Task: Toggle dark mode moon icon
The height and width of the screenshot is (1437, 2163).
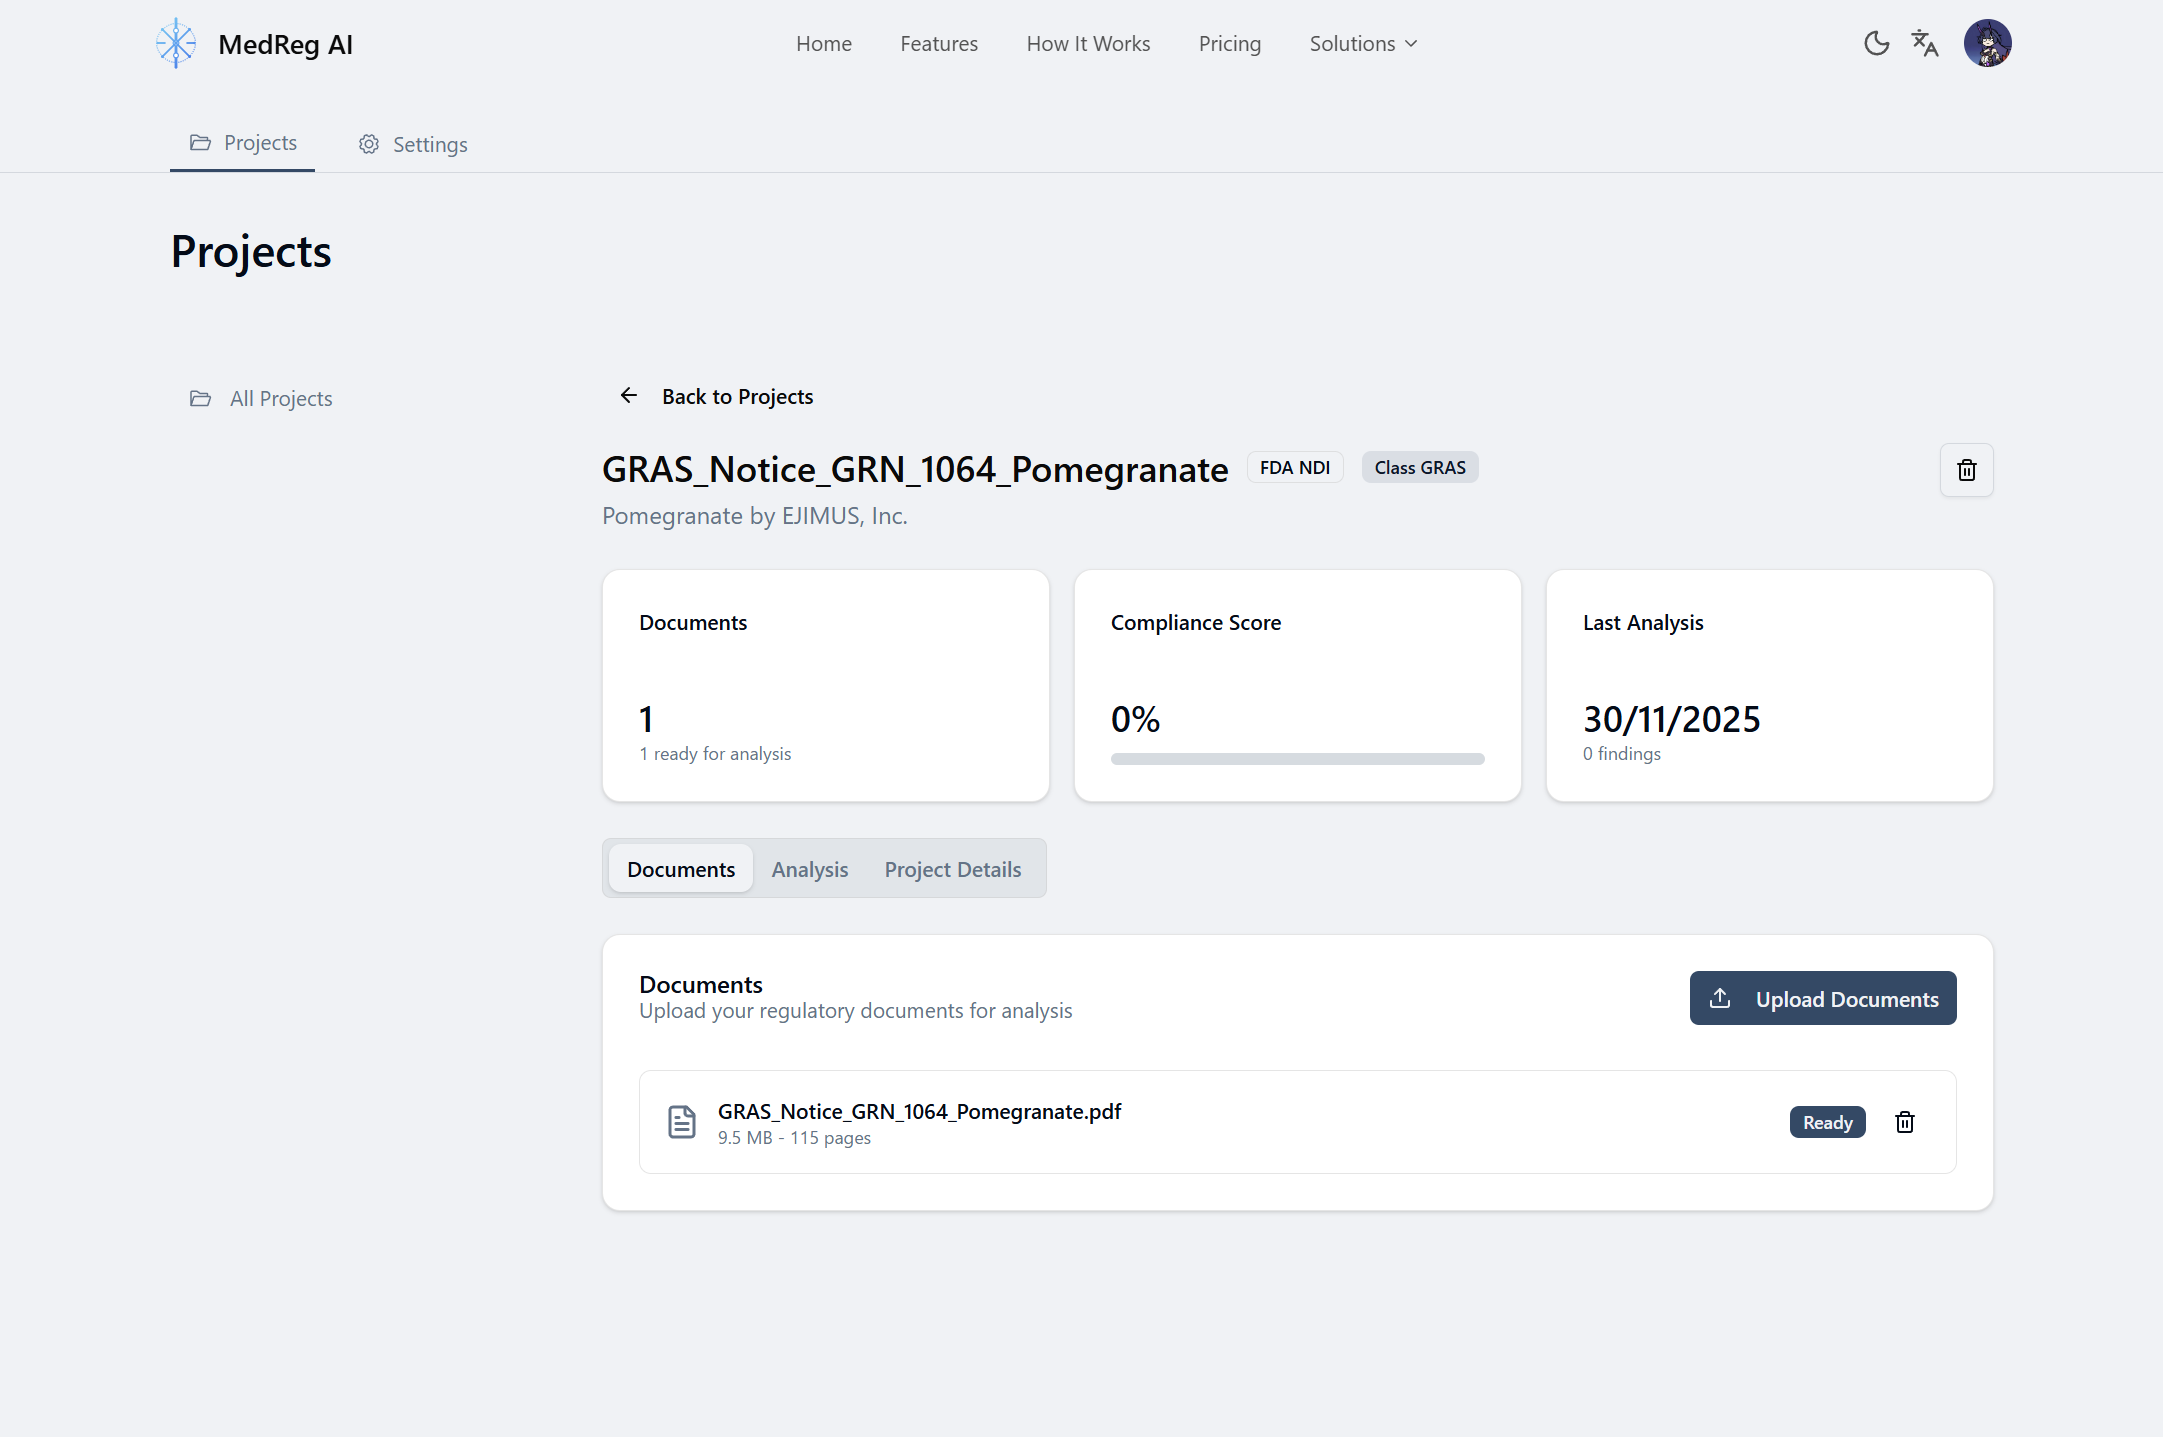Action: (1876, 43)
